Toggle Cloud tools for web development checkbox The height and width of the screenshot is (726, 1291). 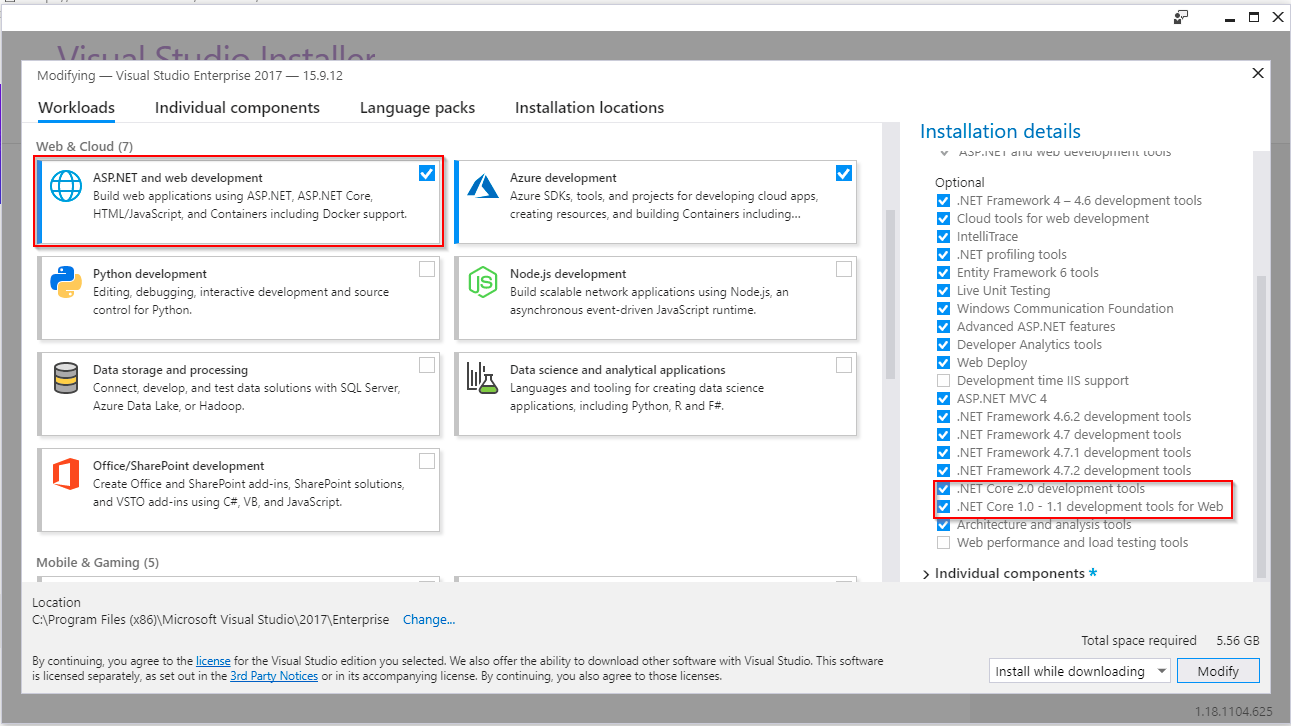click(943, 218)
